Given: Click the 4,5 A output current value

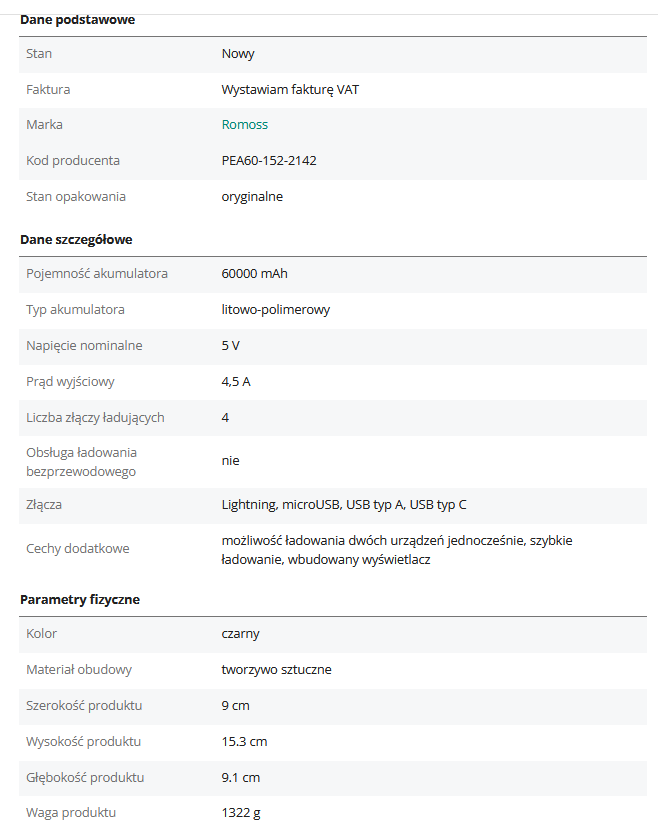Looking at the screenshot, I should tap(236, 382).
